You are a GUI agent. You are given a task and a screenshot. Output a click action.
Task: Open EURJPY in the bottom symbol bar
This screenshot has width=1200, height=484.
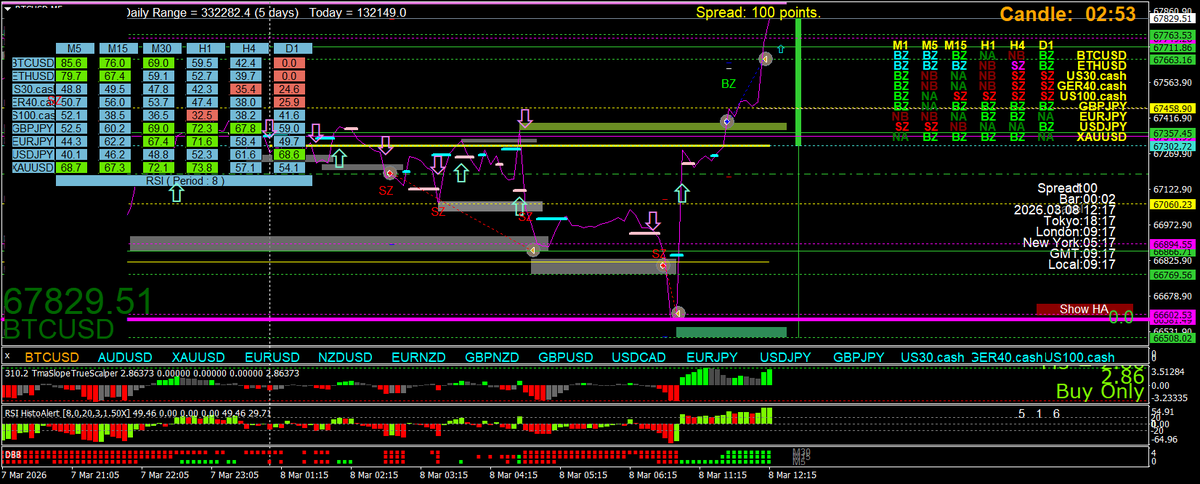(x=712, y=357)
